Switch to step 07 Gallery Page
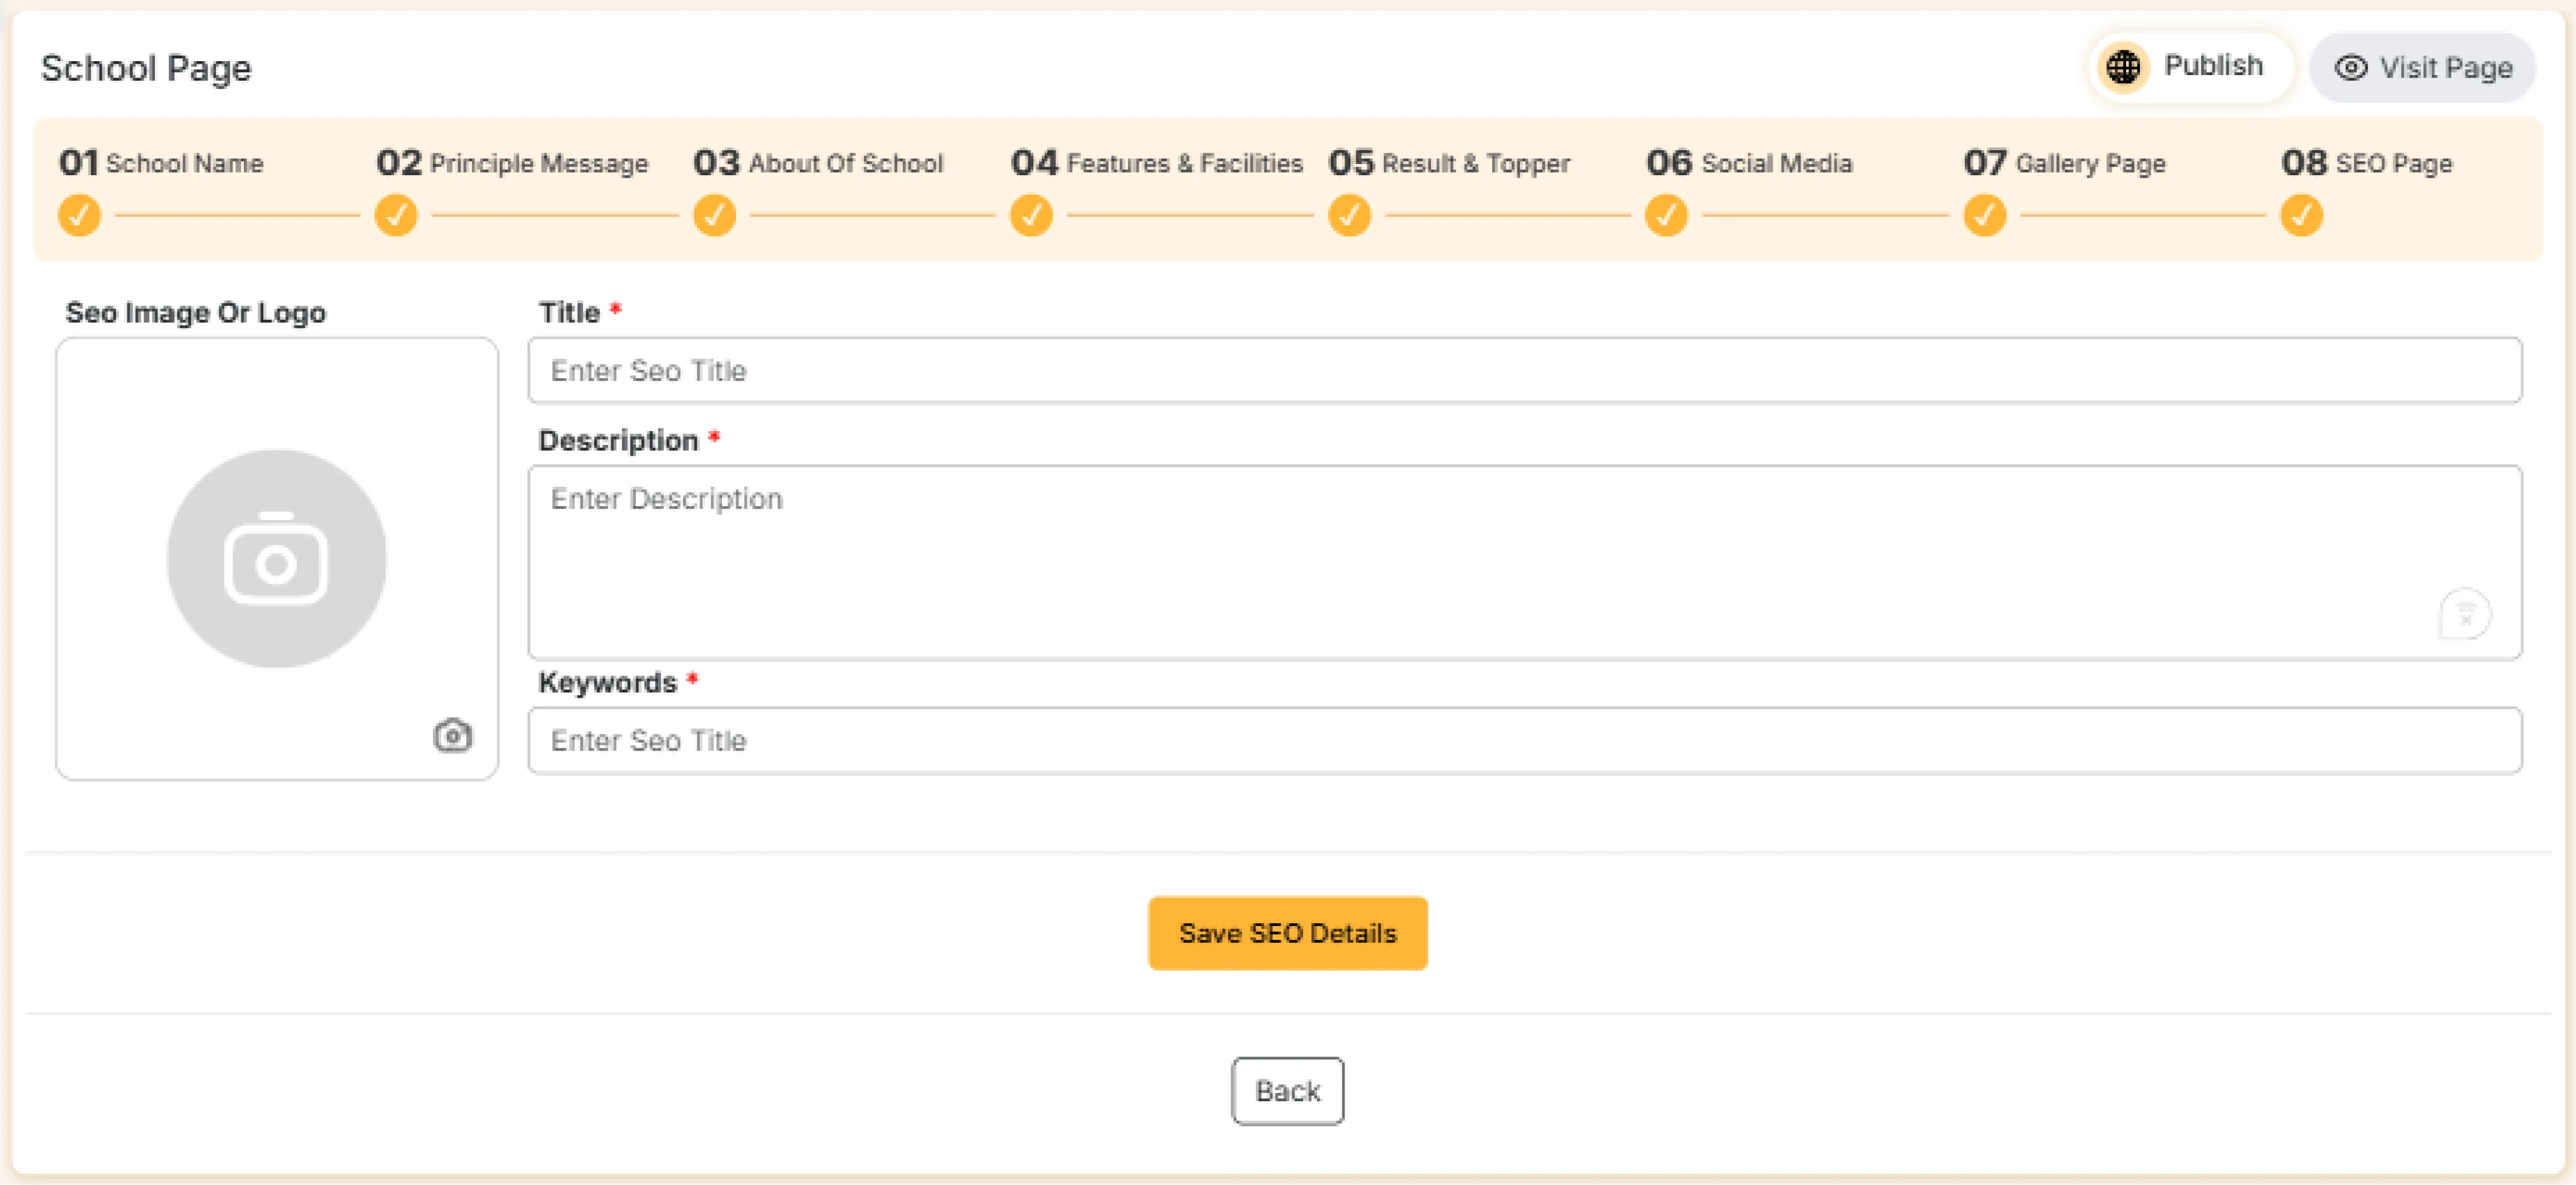The image size is (2576, 1185). [2065, 163]
